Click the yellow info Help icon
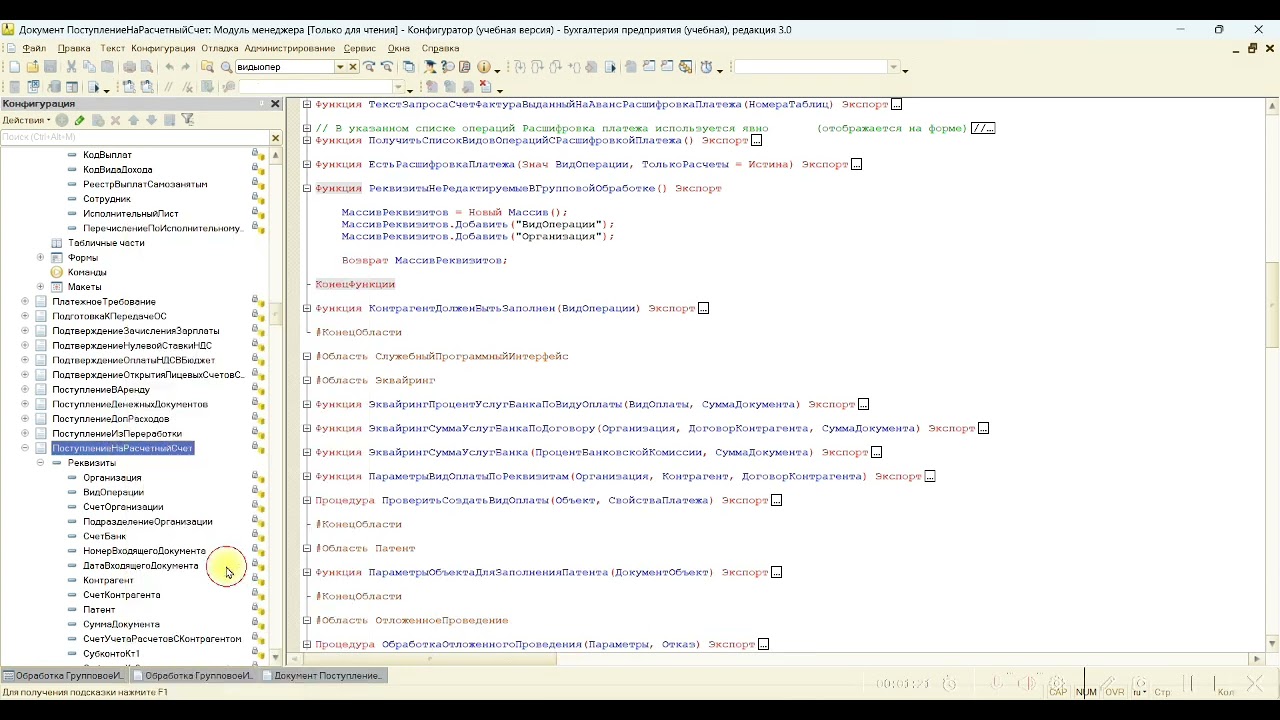 484,67
